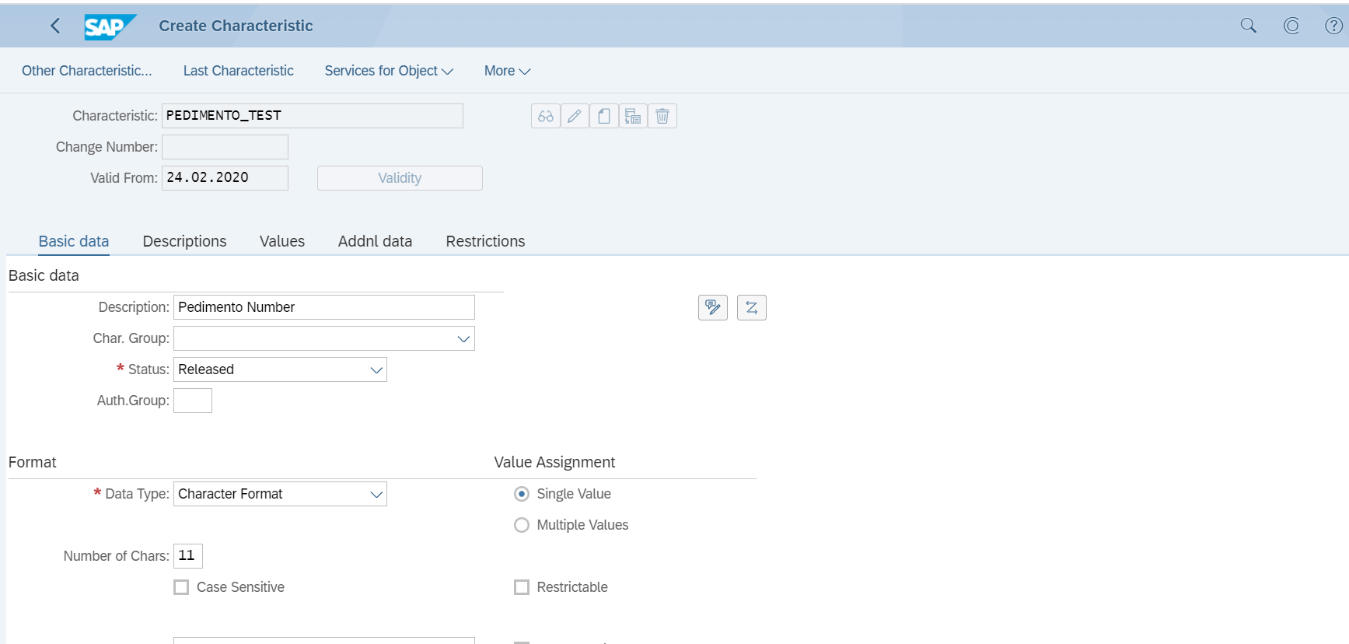Enable the Case Sensitive checkbox
The width and height of the screenshot is (1349, 644).
tap(181, 587)
